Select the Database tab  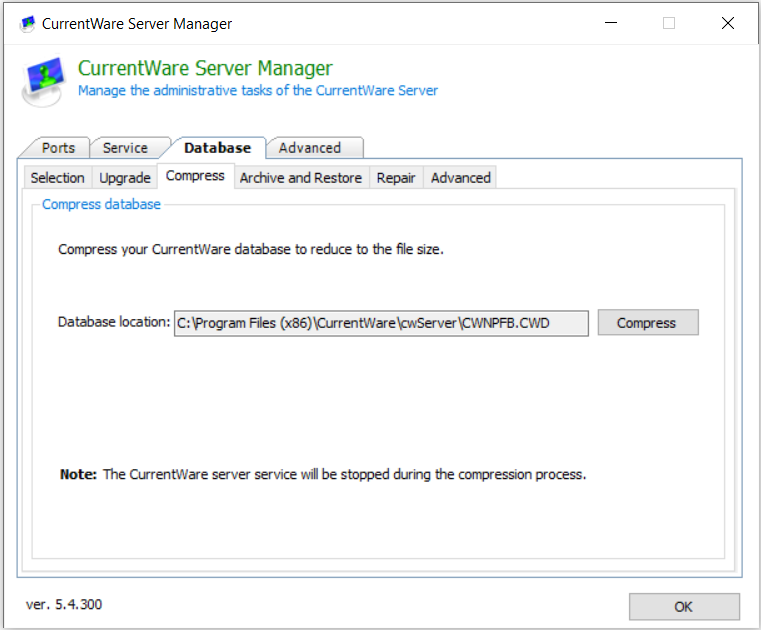coord(217,148)
